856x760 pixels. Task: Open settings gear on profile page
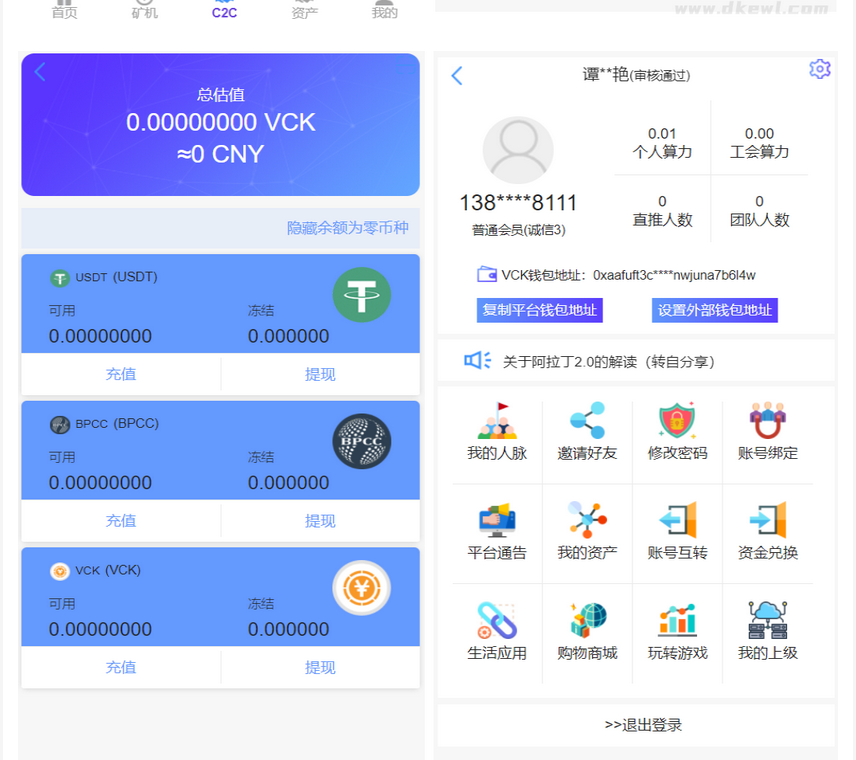coord(820,69)
